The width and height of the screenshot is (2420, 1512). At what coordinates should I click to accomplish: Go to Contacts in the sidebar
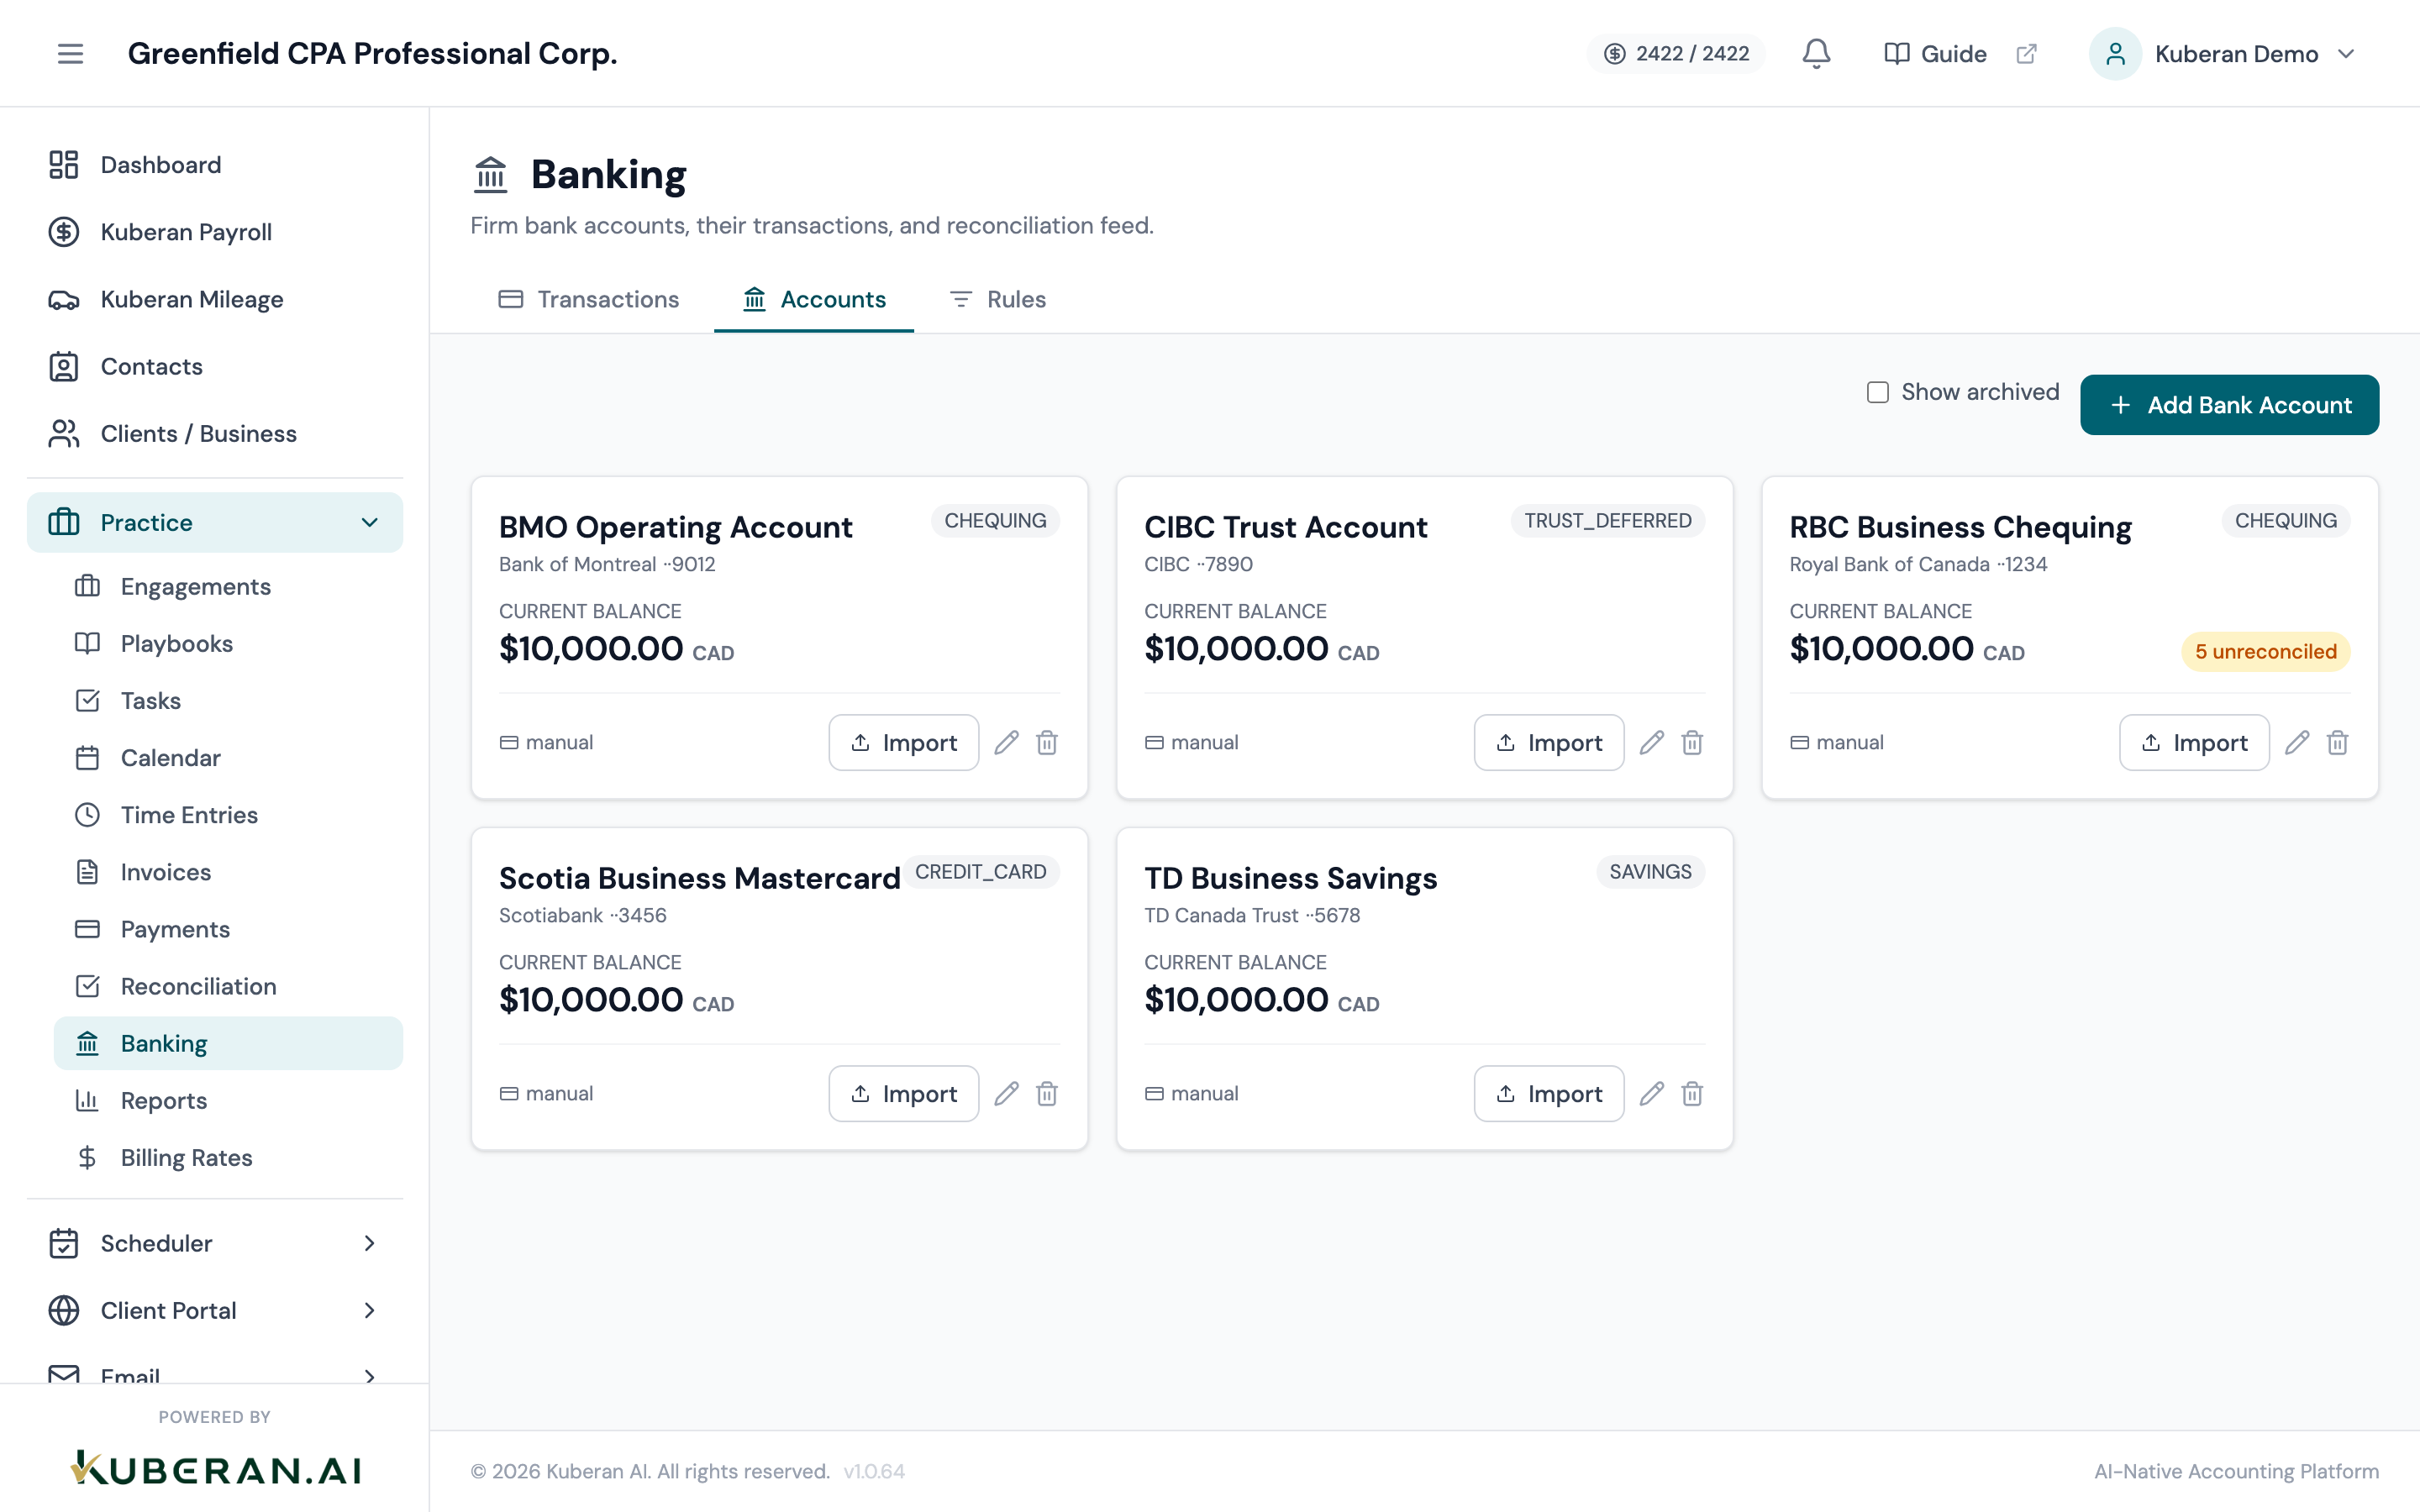(215, 366)
